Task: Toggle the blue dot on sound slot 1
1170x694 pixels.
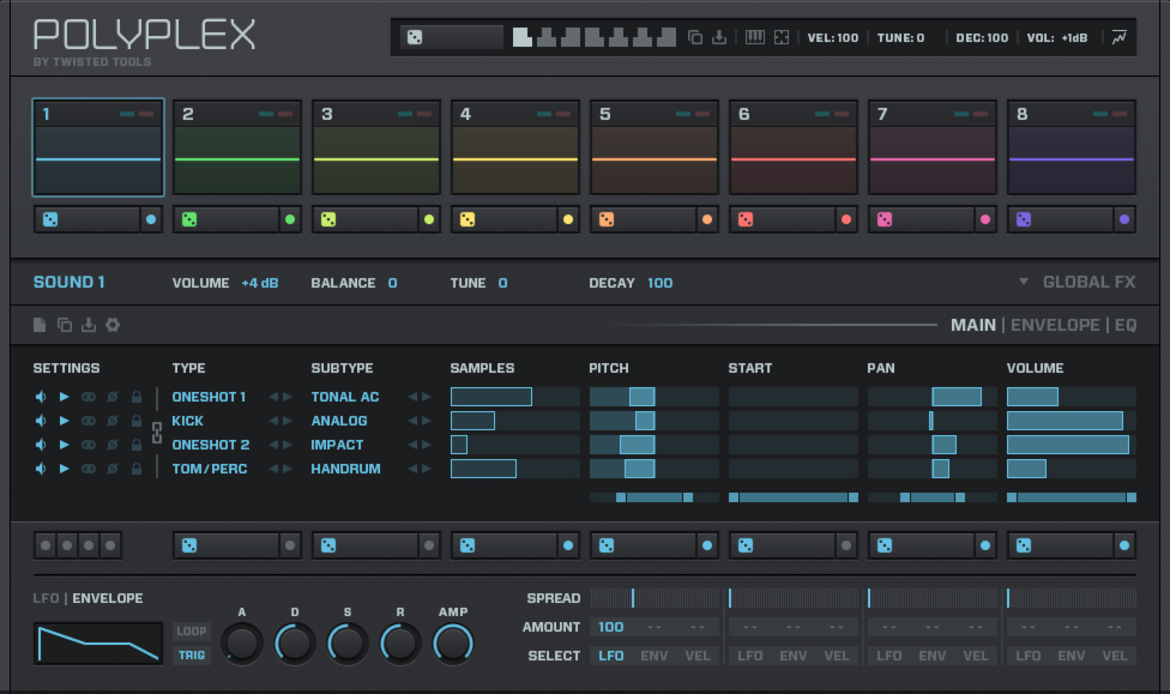Action: 151,219
